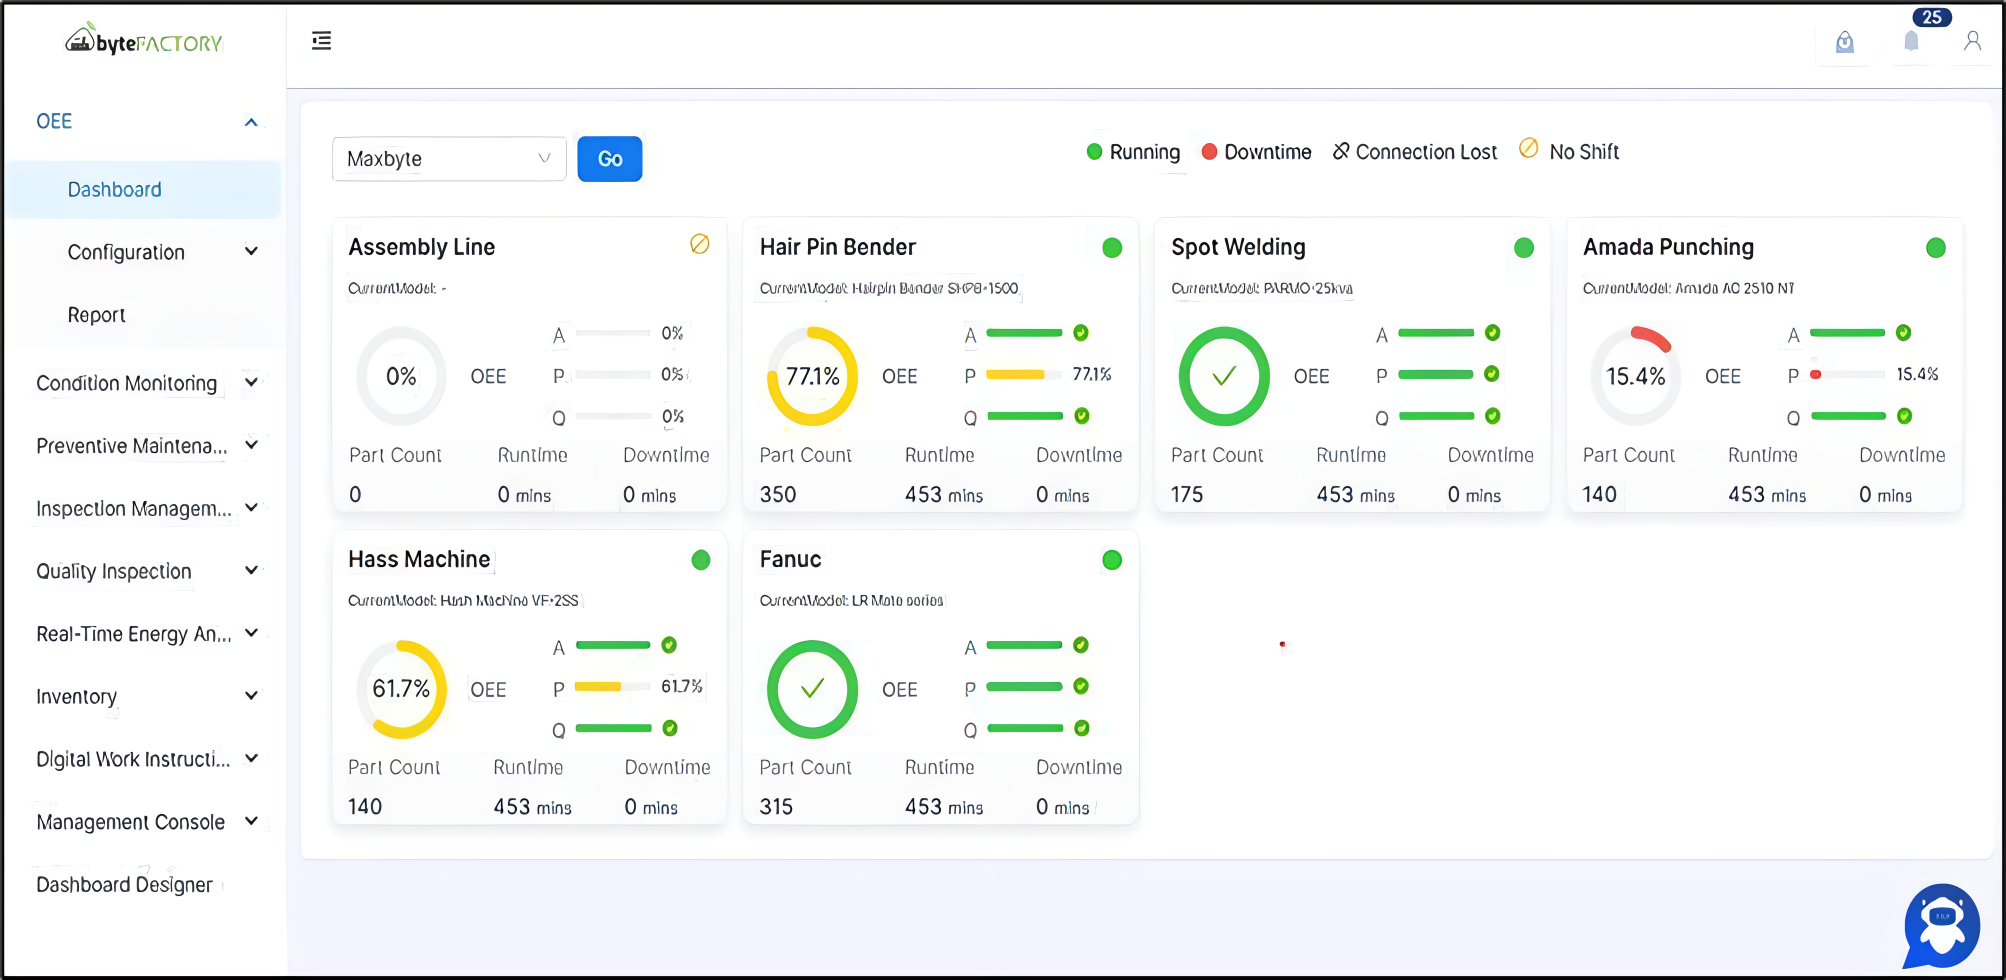
Task: Click Amada Punching 15.4% OEE gauge
Action: pos(1636,376)
